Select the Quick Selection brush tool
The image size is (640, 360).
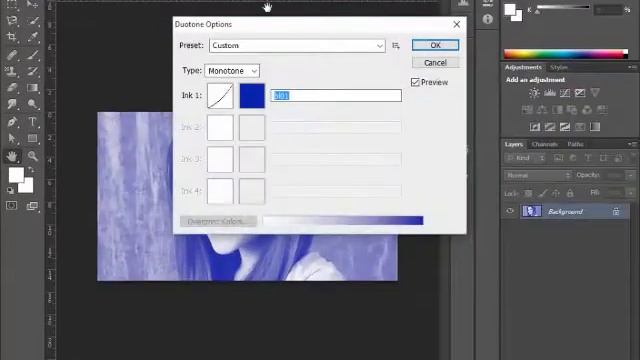point(33,20)
